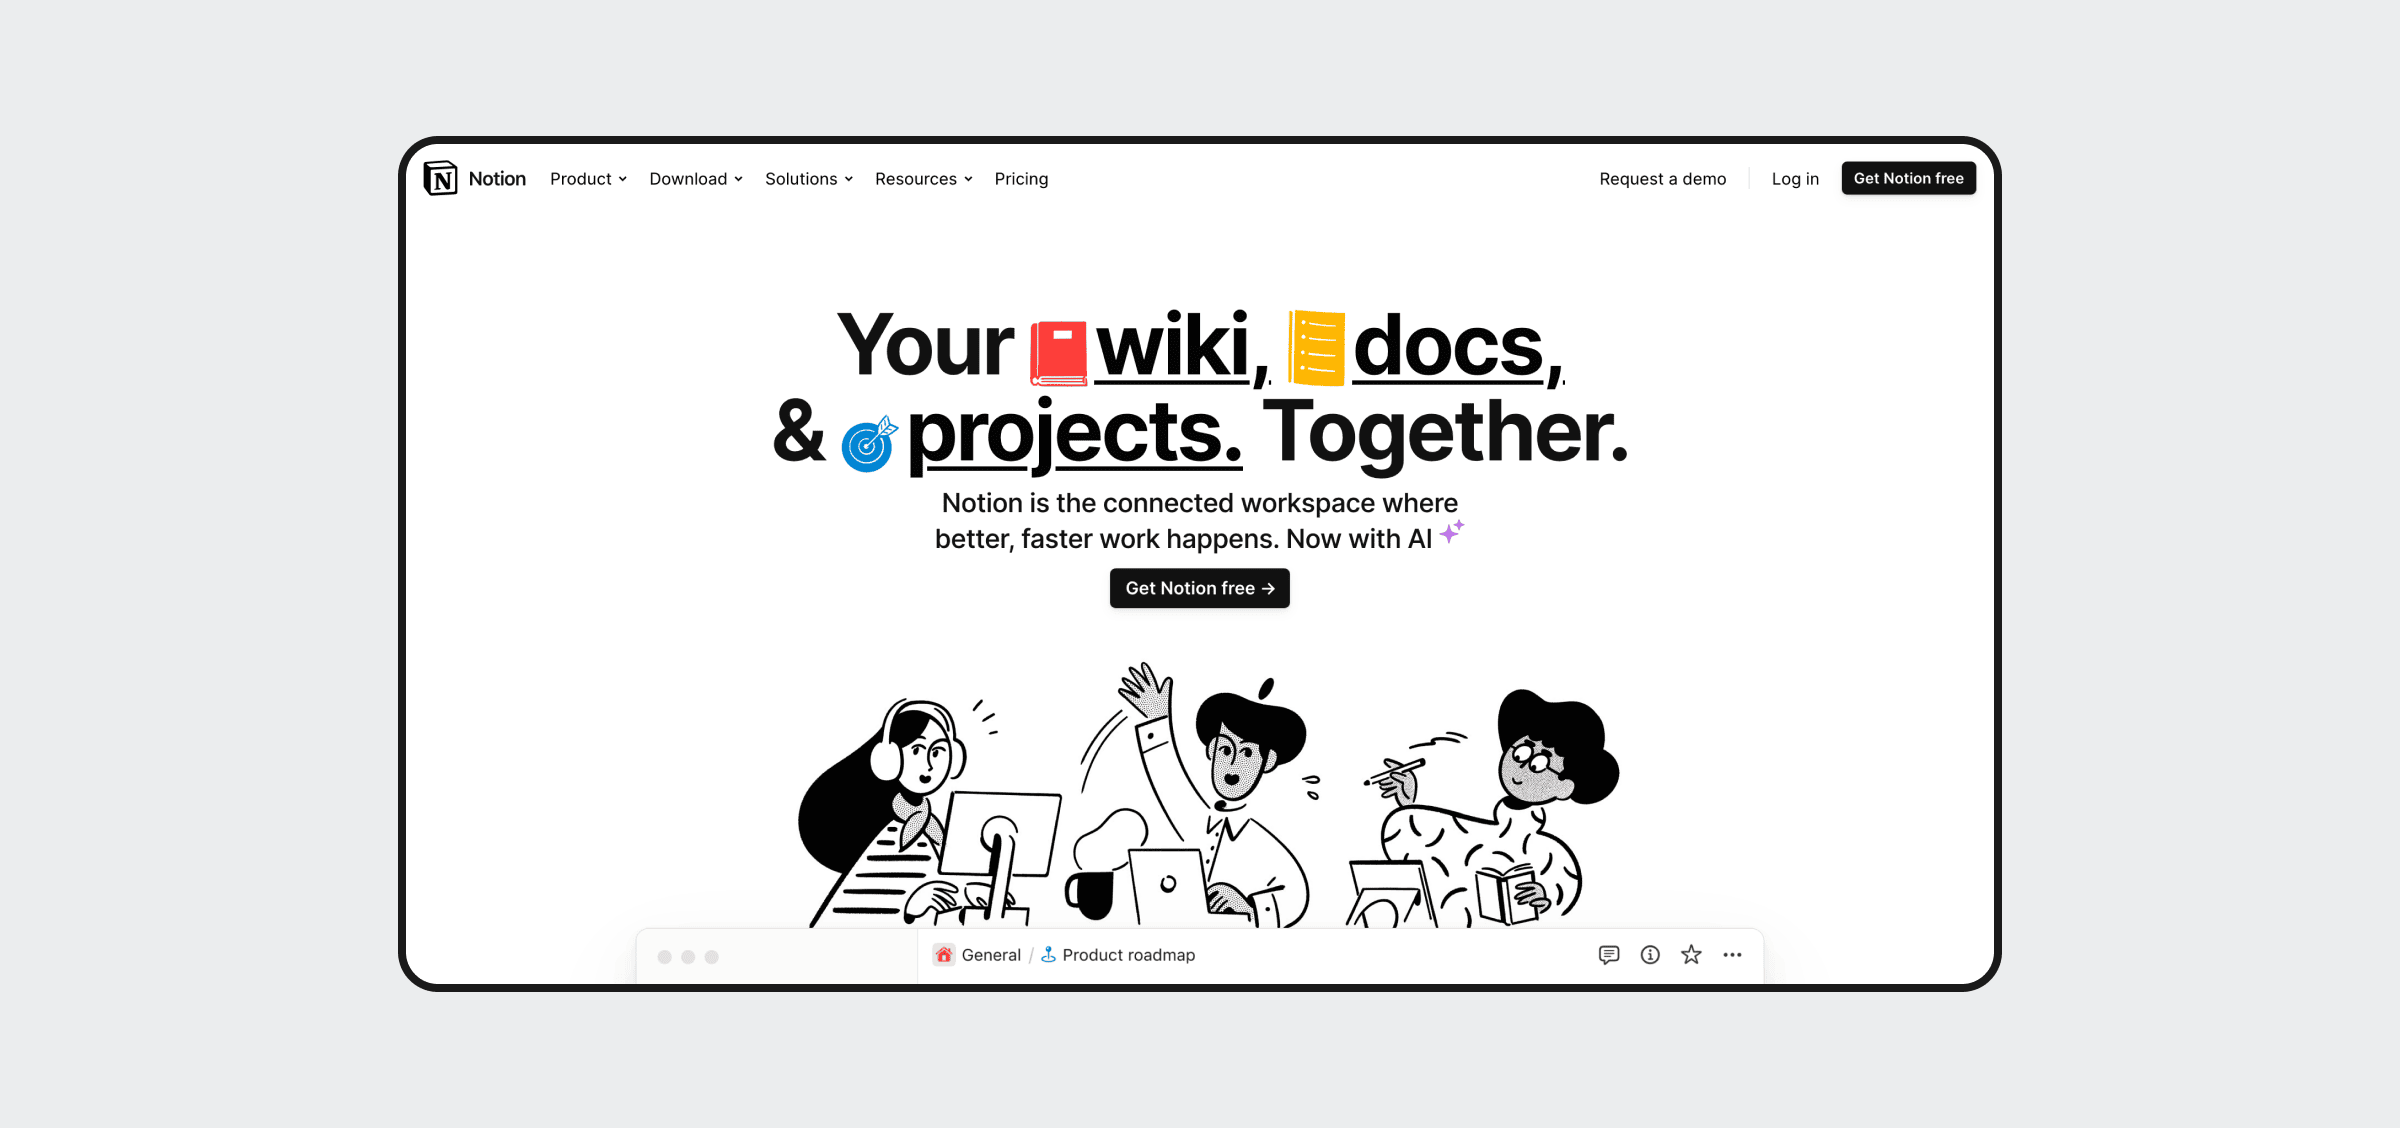Open the Resources menu
The image size is (2400, 1128).
click(920, 179)
